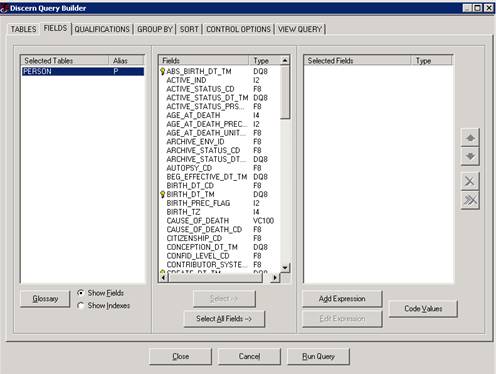The image size is (496, 374).
Task: Select the BEG_EFFECTIVE_DT_TM field
Action: pos(207,177)
